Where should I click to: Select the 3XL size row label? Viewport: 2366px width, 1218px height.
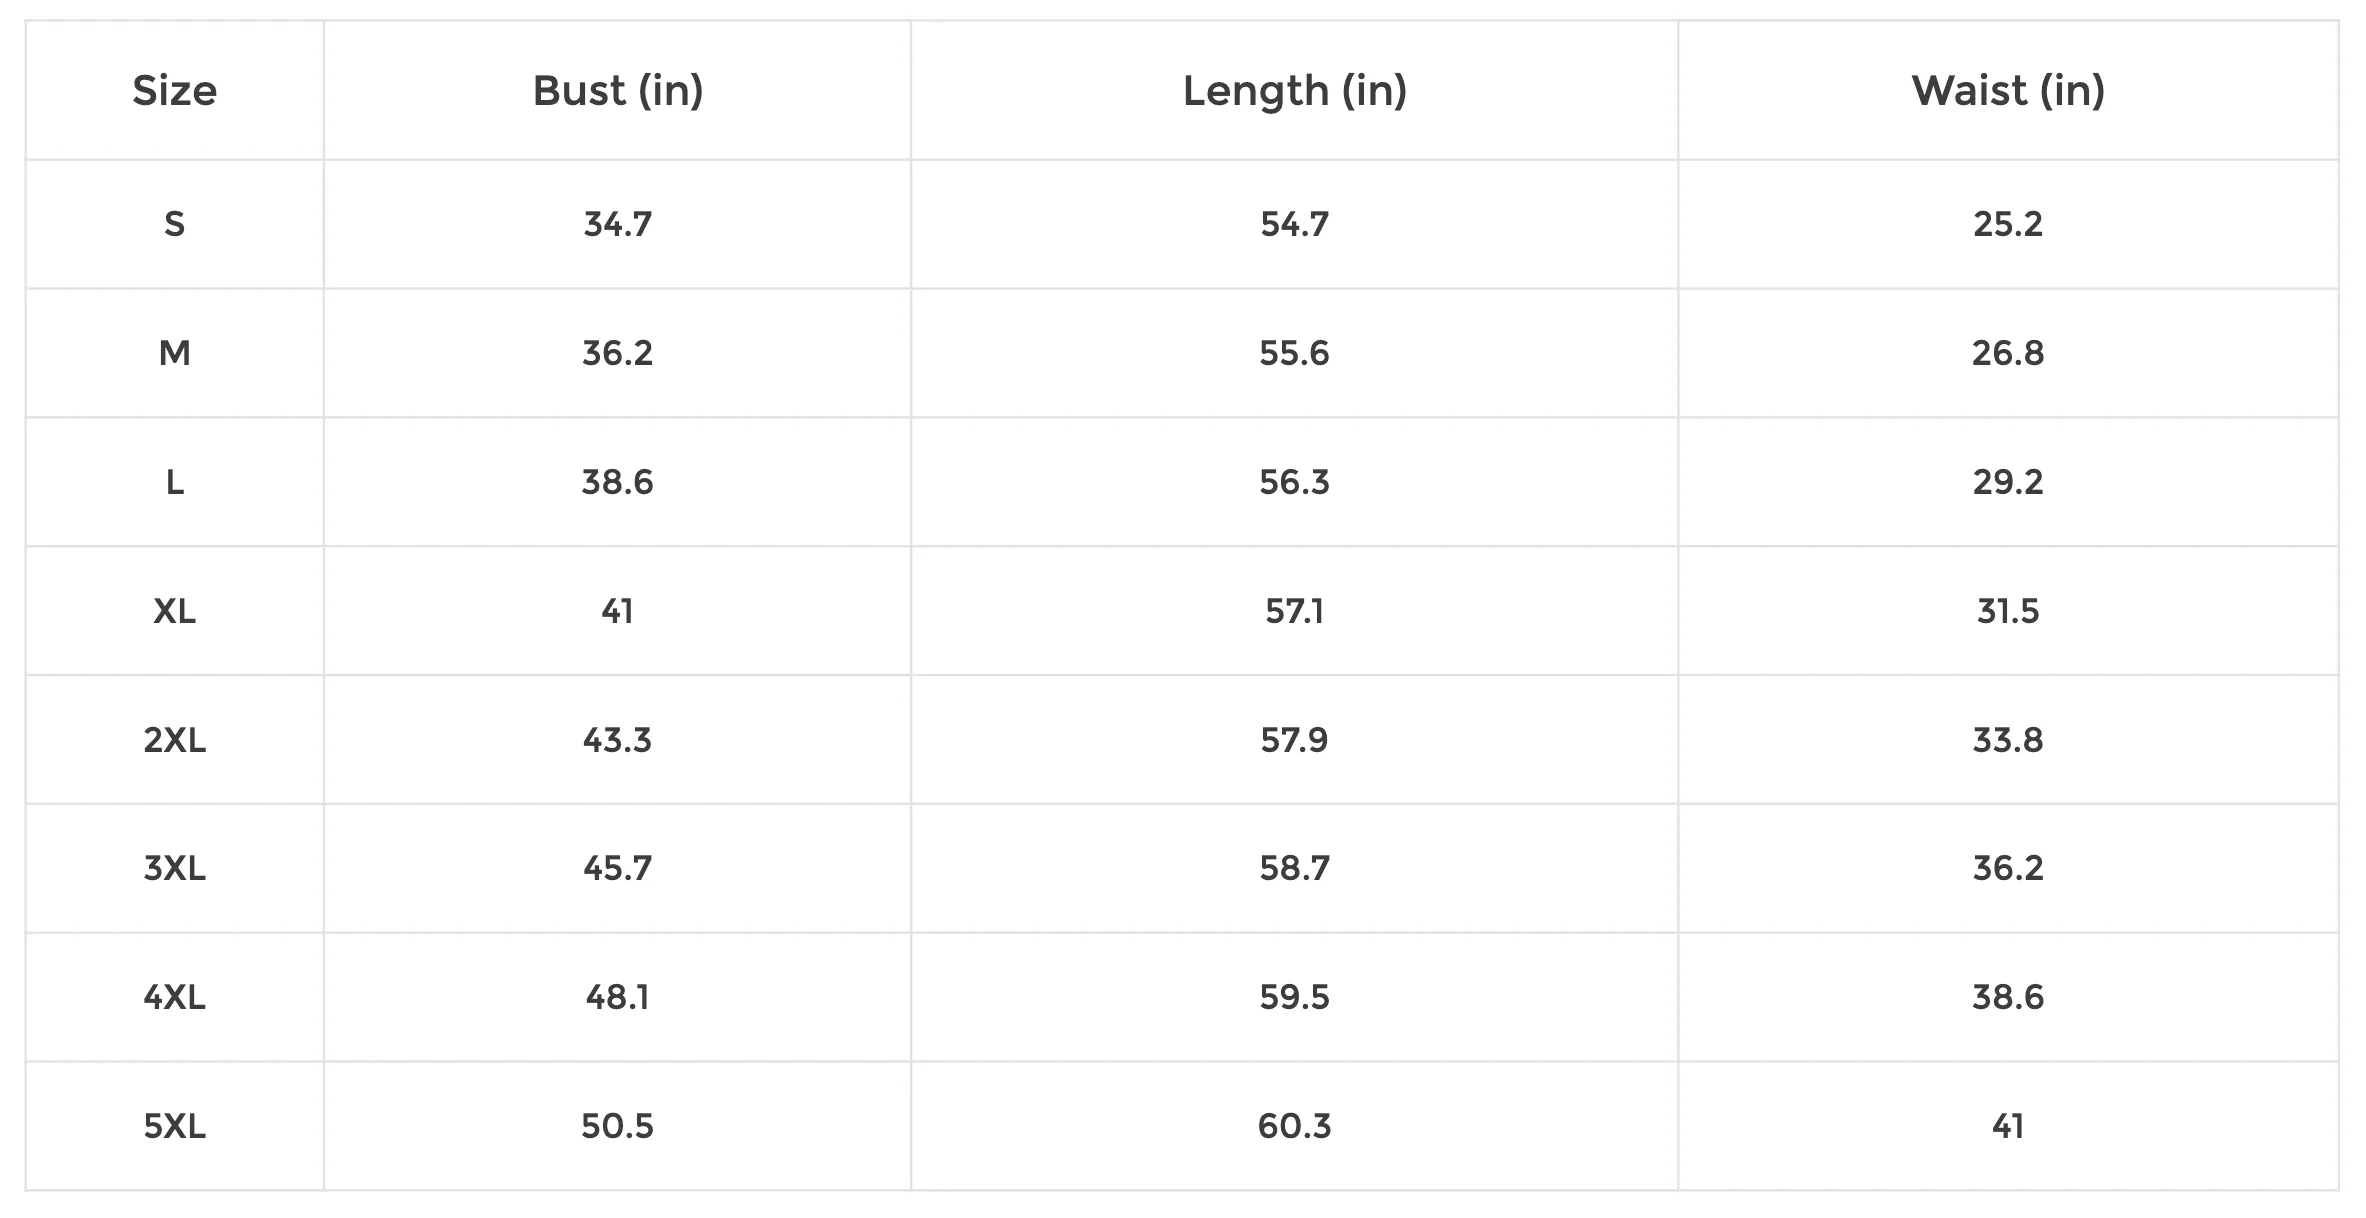[x=174, y=868]
